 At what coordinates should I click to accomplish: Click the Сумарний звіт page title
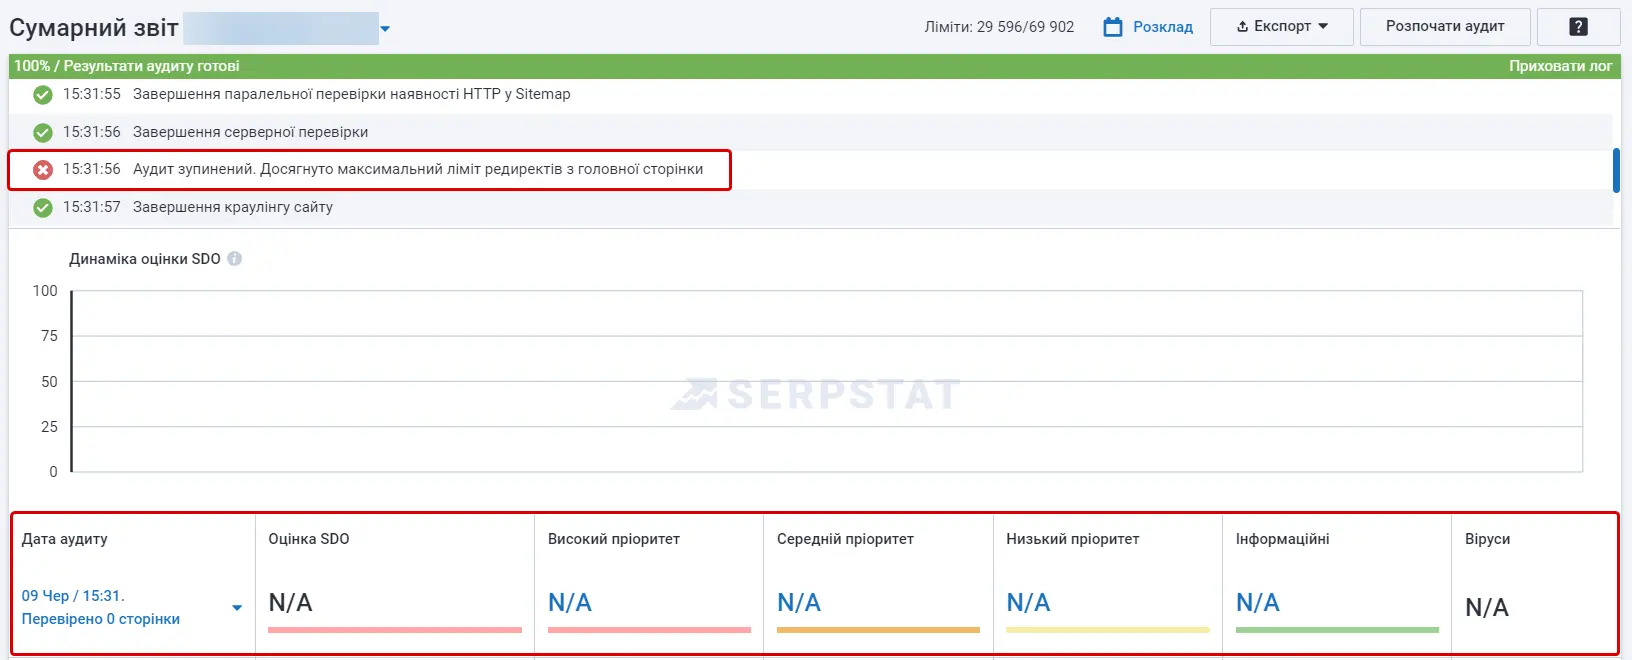94,28
